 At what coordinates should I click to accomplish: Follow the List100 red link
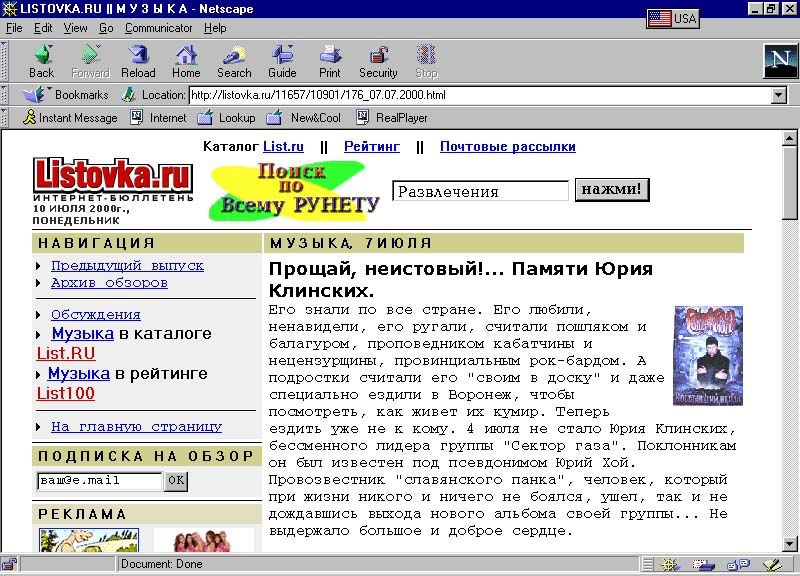66,393
